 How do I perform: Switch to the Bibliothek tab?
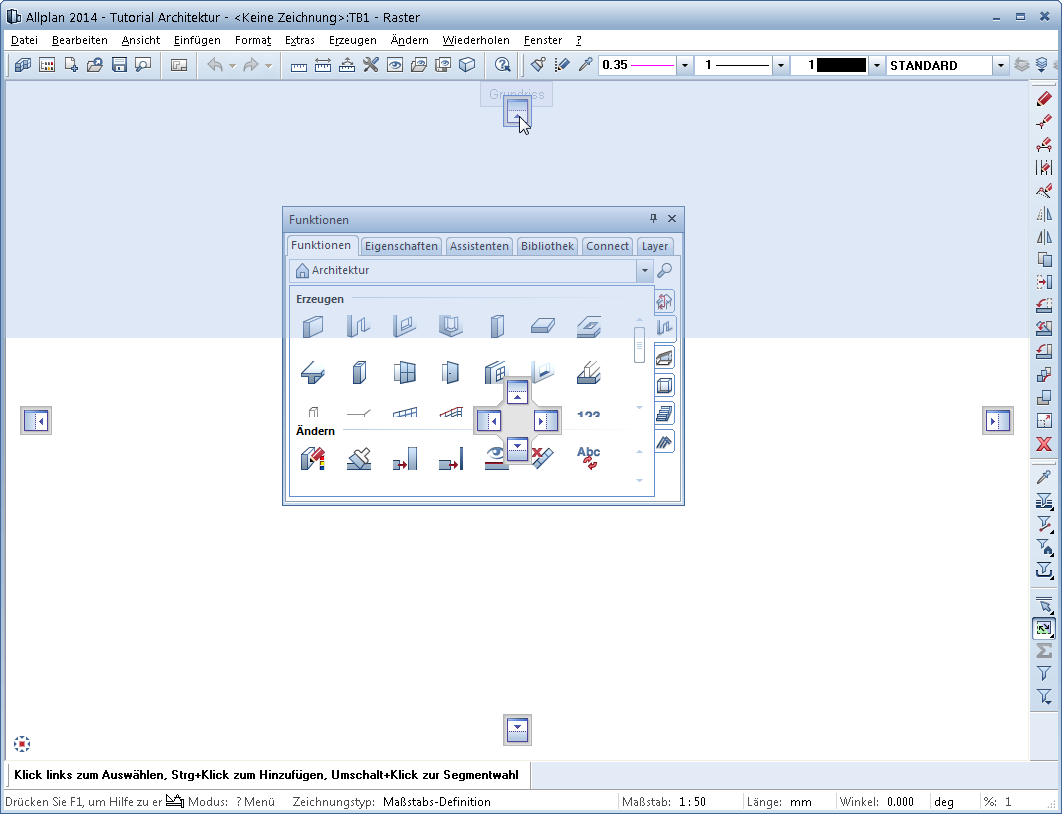tap(547, 246)
